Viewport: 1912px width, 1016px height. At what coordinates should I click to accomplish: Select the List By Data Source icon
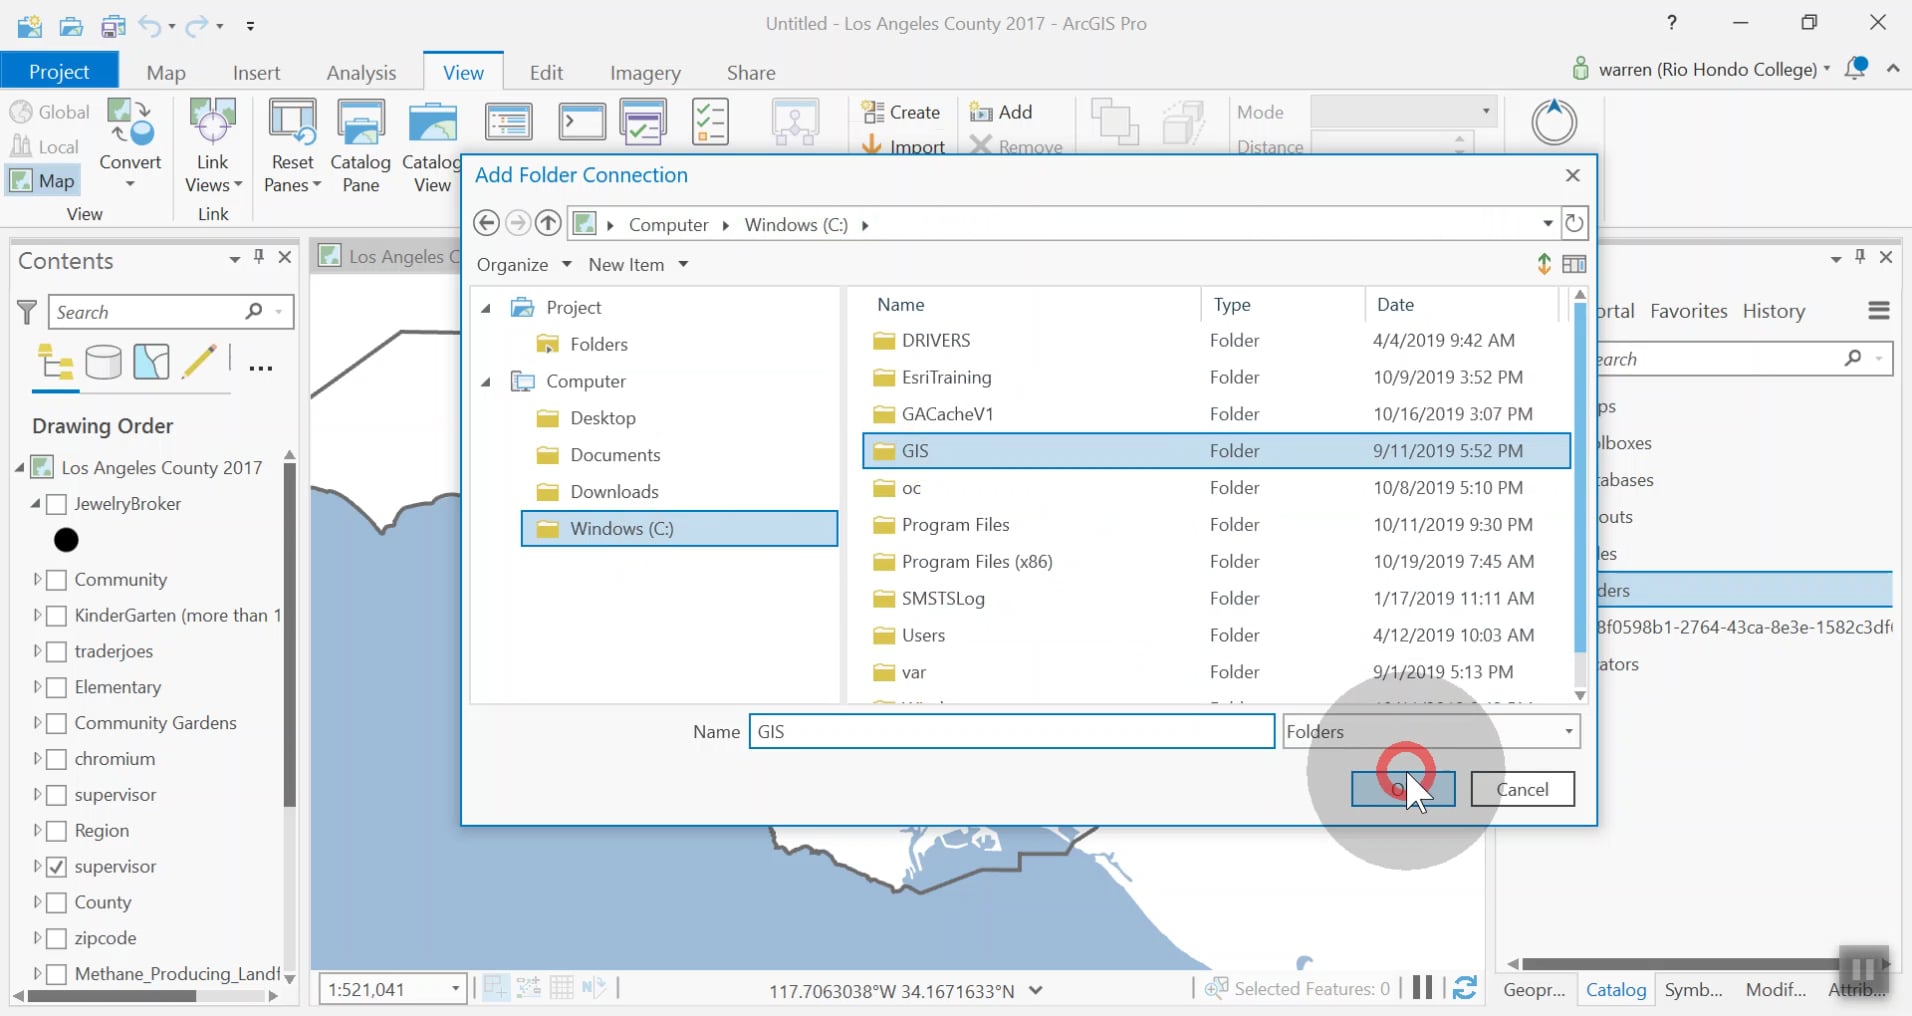[103, 362]
